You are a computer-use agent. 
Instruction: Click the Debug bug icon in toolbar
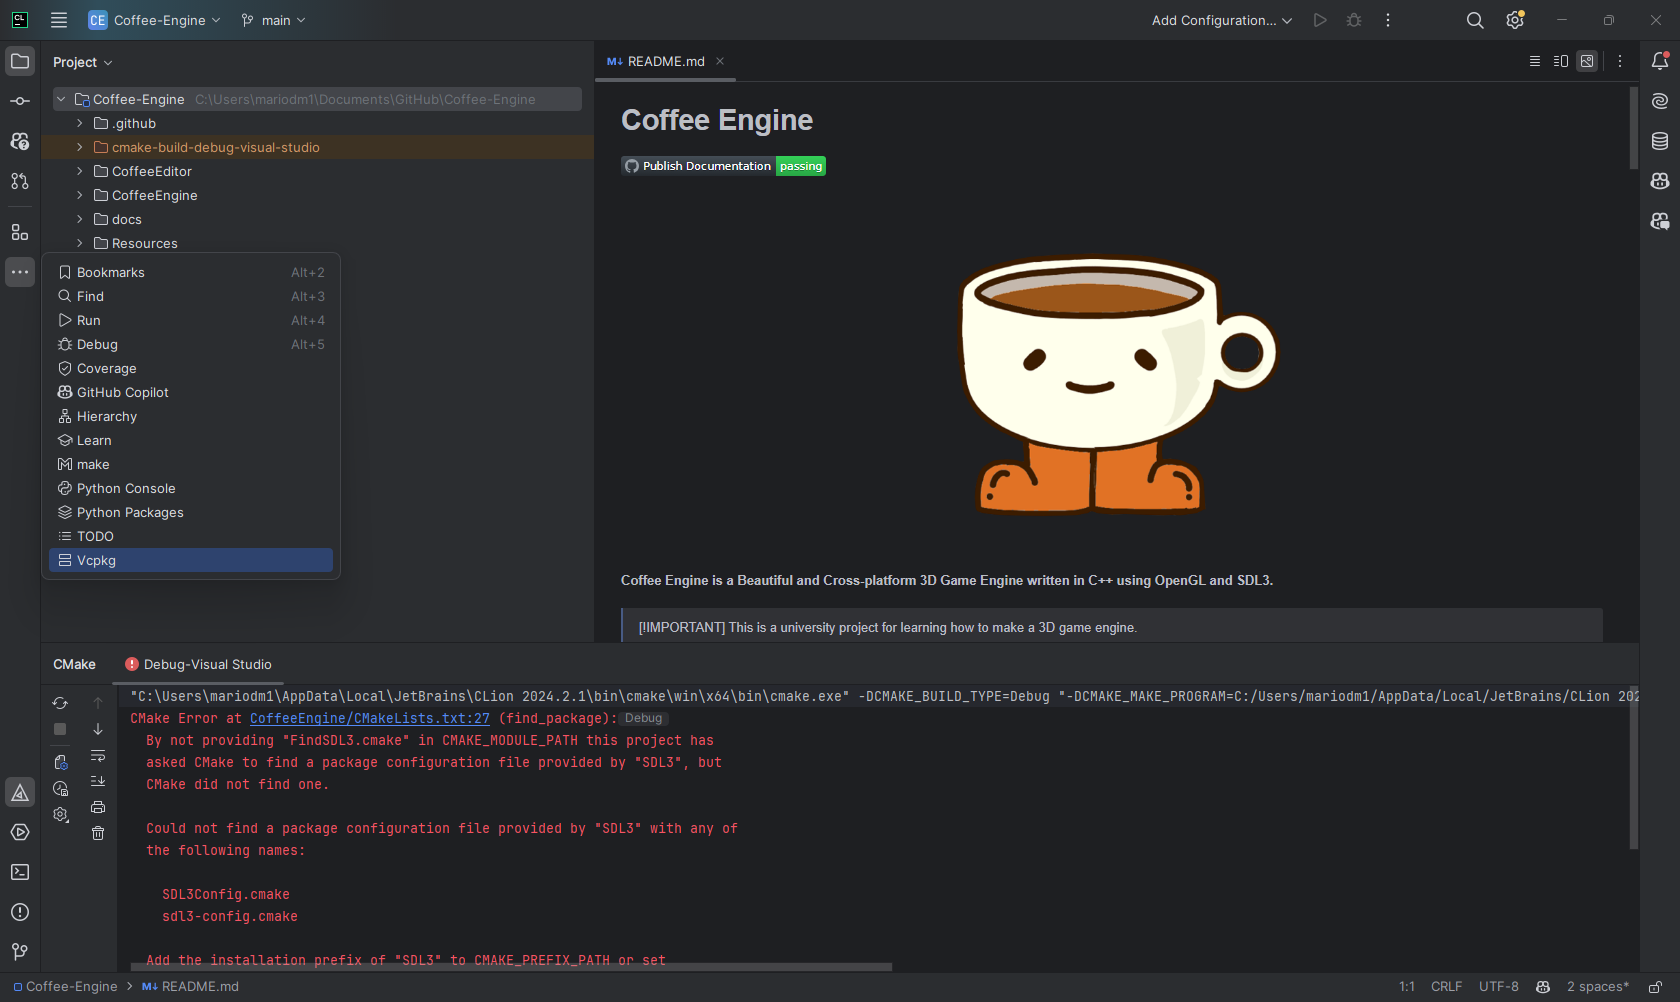(1354, 20)
